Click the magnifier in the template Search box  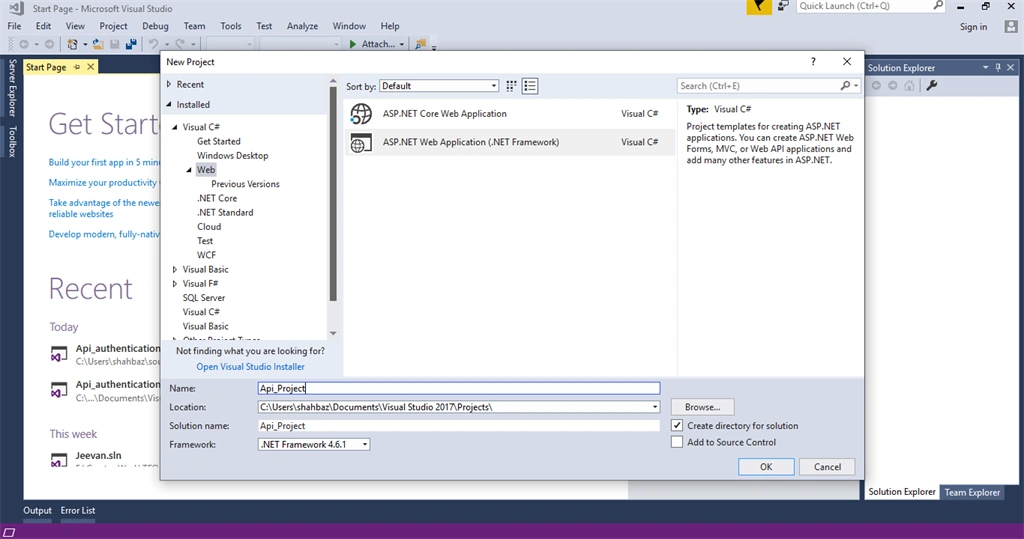pyautogui.click(x=845, y=86)
